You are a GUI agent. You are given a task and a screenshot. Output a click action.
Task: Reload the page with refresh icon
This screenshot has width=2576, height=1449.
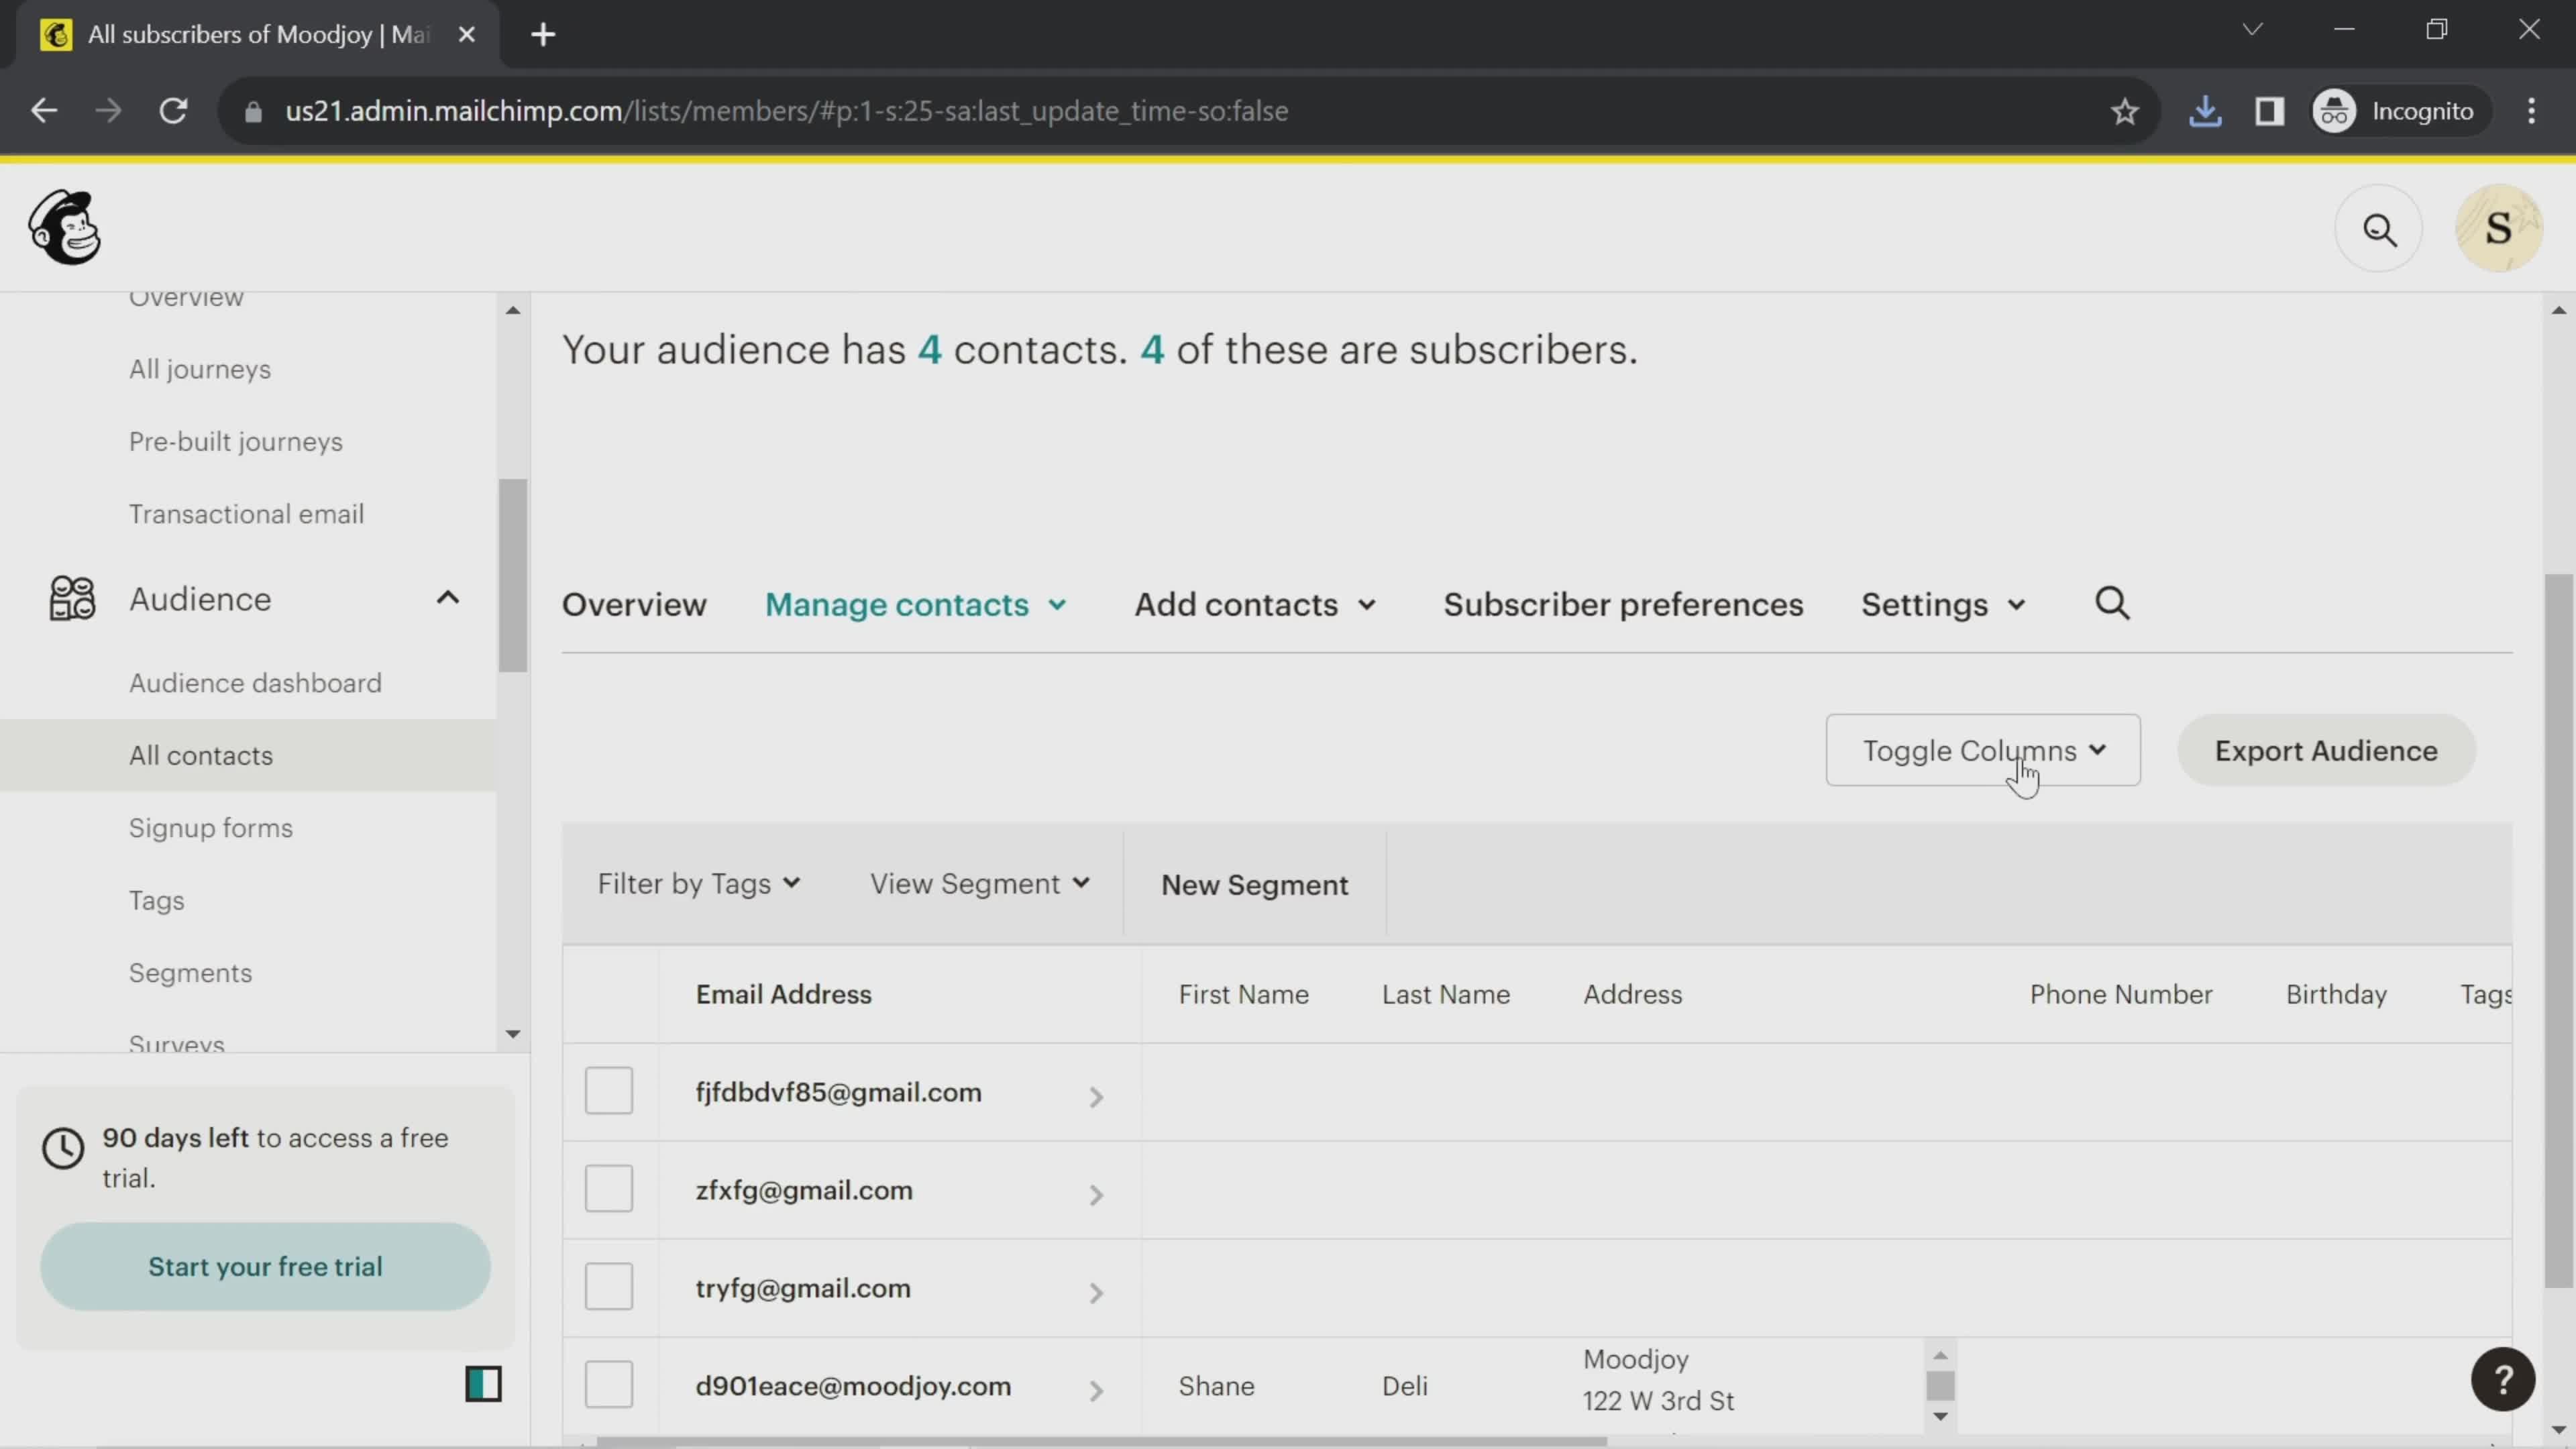(x=174, y=111)
